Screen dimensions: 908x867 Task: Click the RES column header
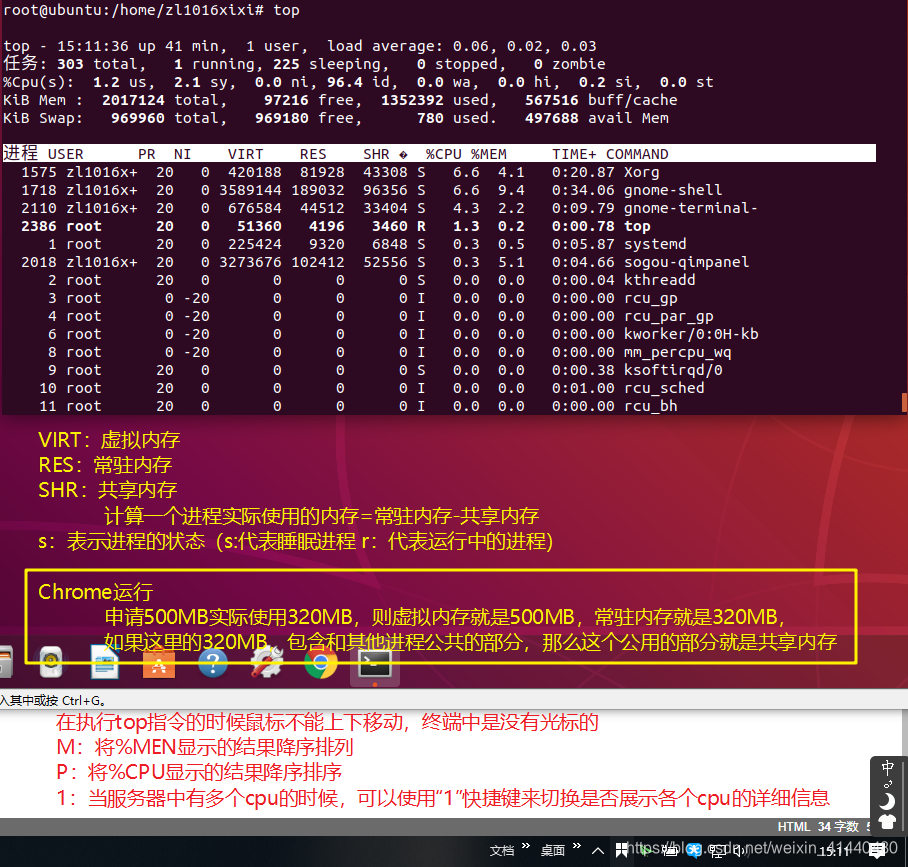pyautogui.click(x=313, y=154)
